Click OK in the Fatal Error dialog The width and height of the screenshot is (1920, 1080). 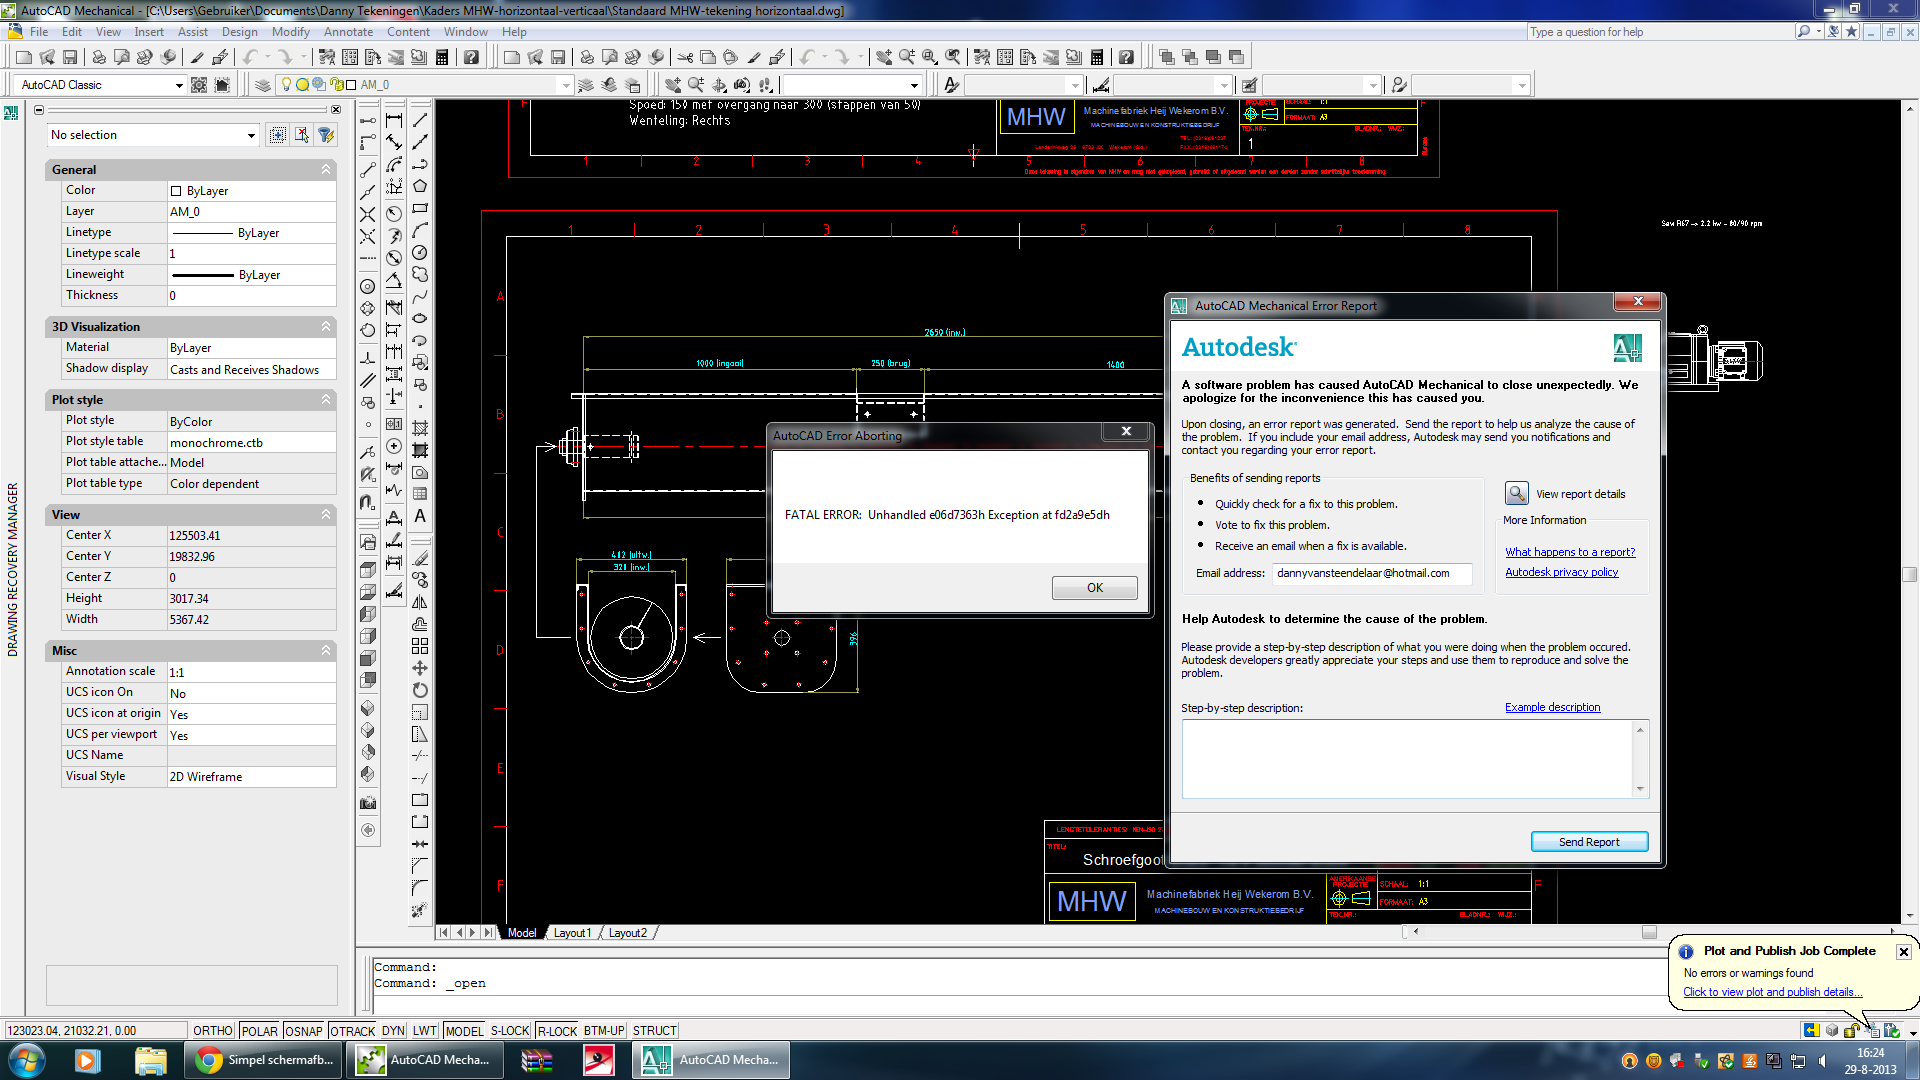point(1095,588)
